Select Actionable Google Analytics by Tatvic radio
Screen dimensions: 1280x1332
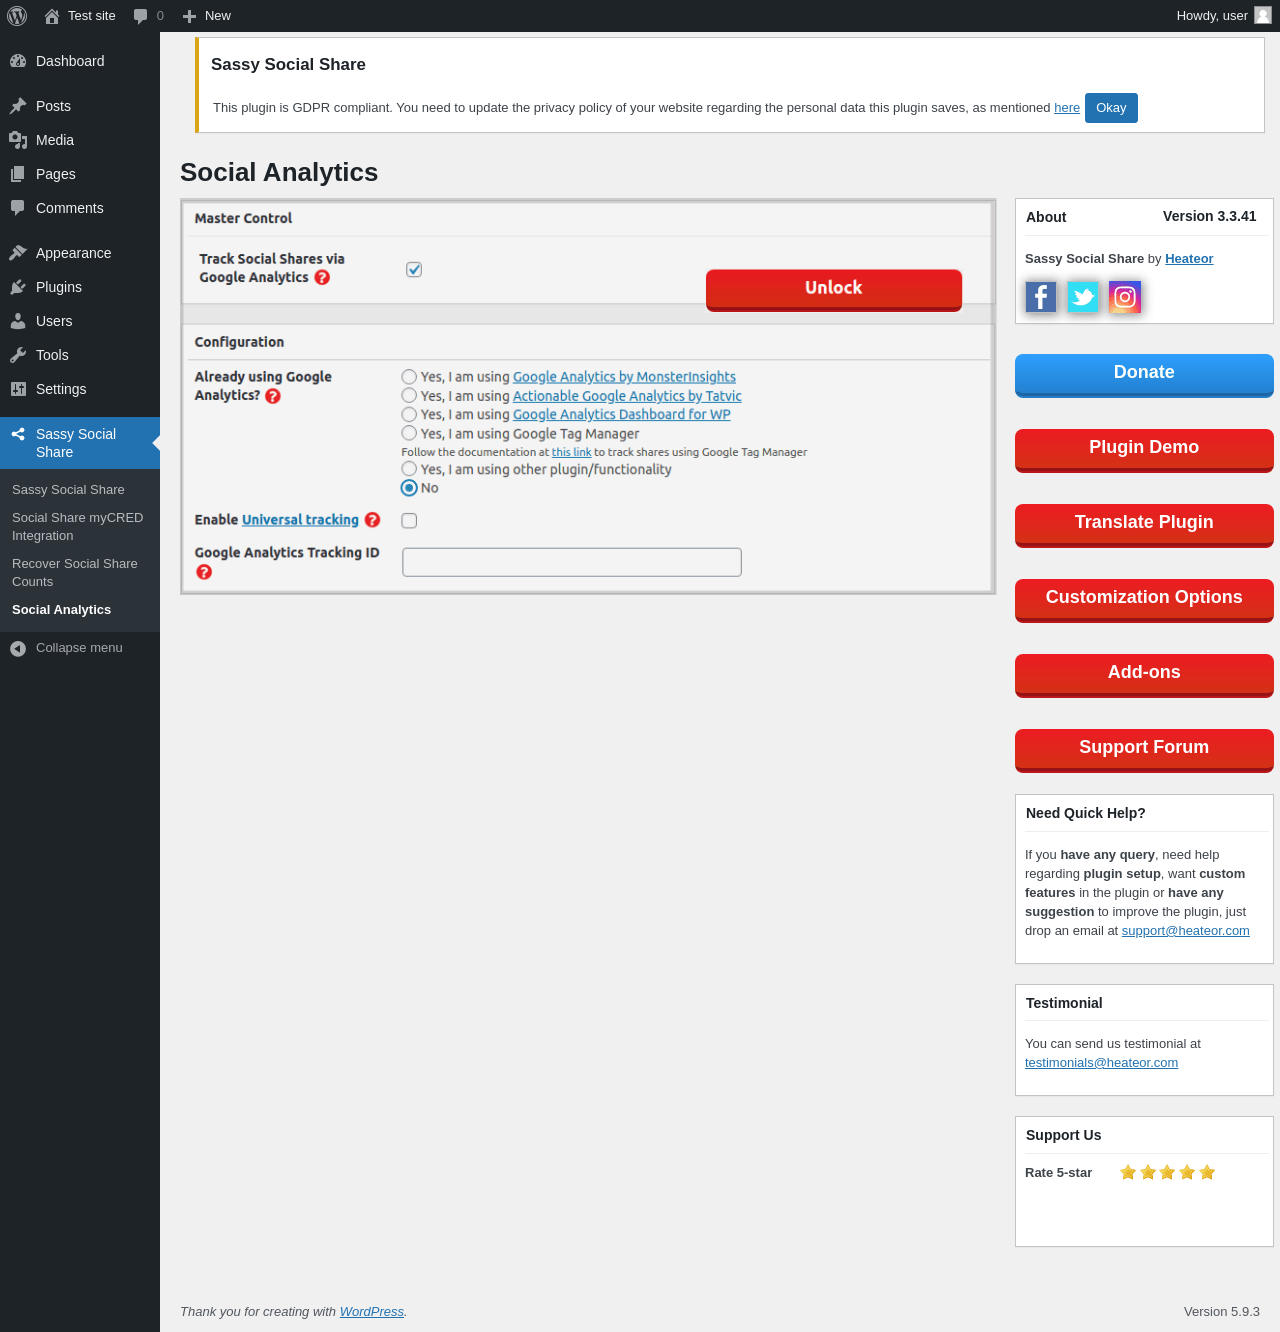[409, 396]
